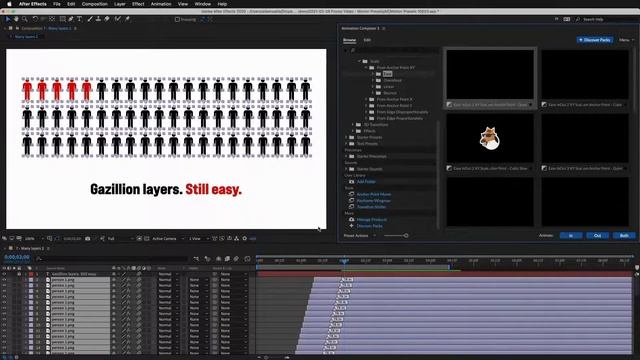640x360 pixels.
Task: Click the timeline playhead at 02:00
Action: click(x=344, y=260)
